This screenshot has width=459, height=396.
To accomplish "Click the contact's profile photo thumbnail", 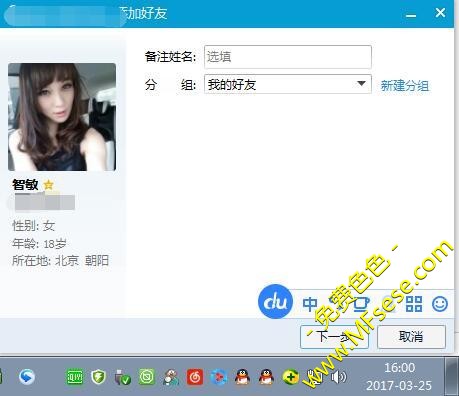I will coord(62,117).
